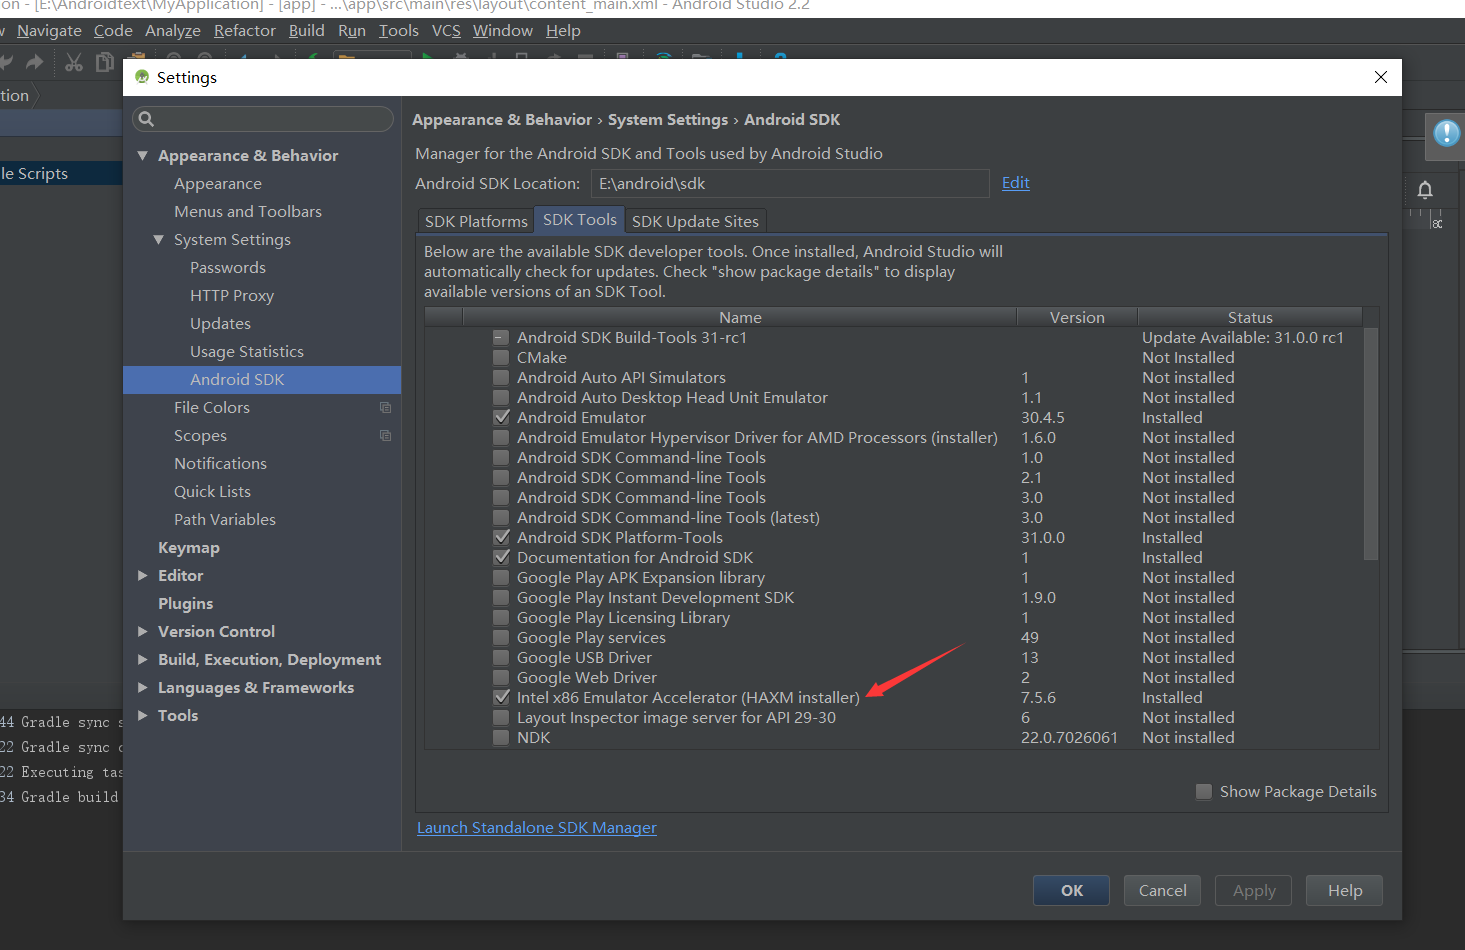Open the VCS menu
Viewport: 1465px width, 950px height.
click(446, 31)
